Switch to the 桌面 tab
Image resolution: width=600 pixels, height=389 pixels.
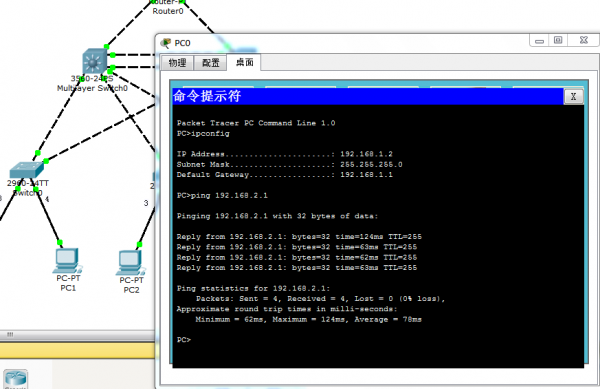click(x=244, y=62)
